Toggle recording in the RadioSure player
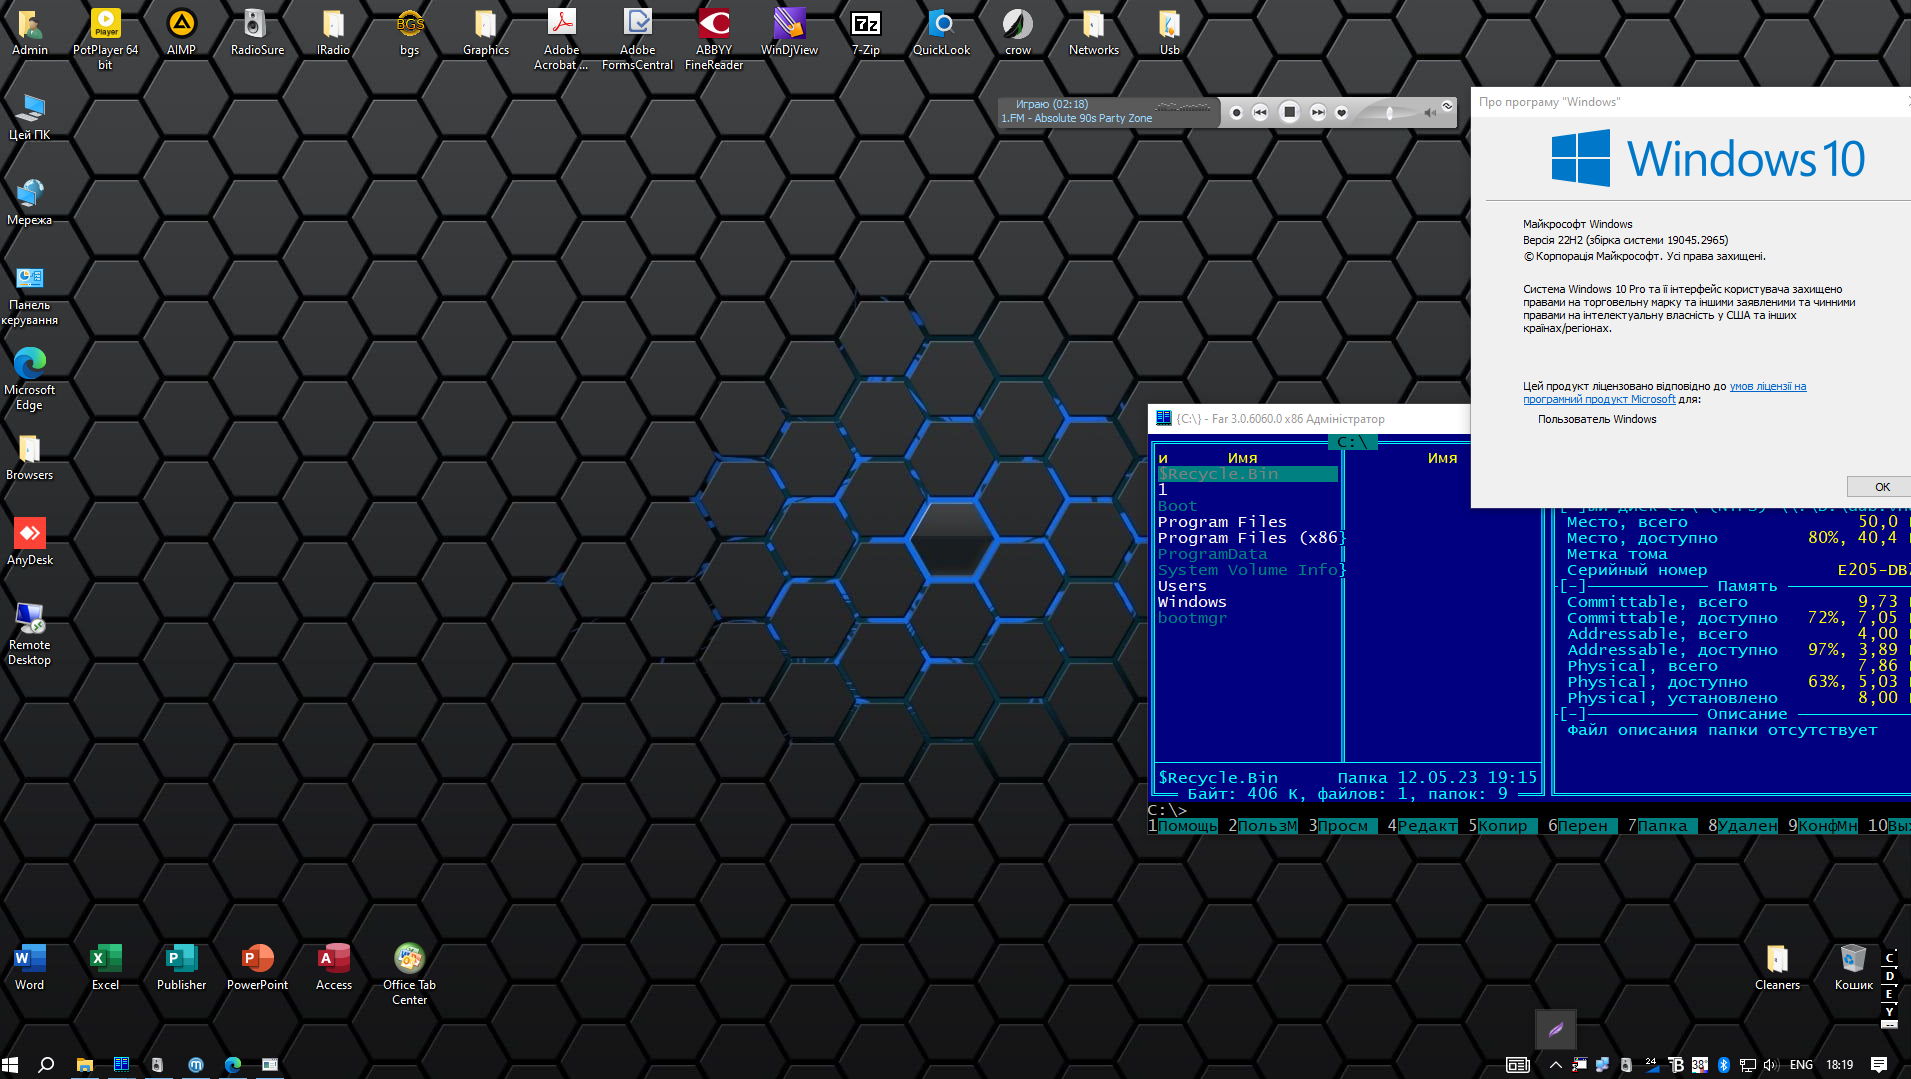 tap(1236, 112)
